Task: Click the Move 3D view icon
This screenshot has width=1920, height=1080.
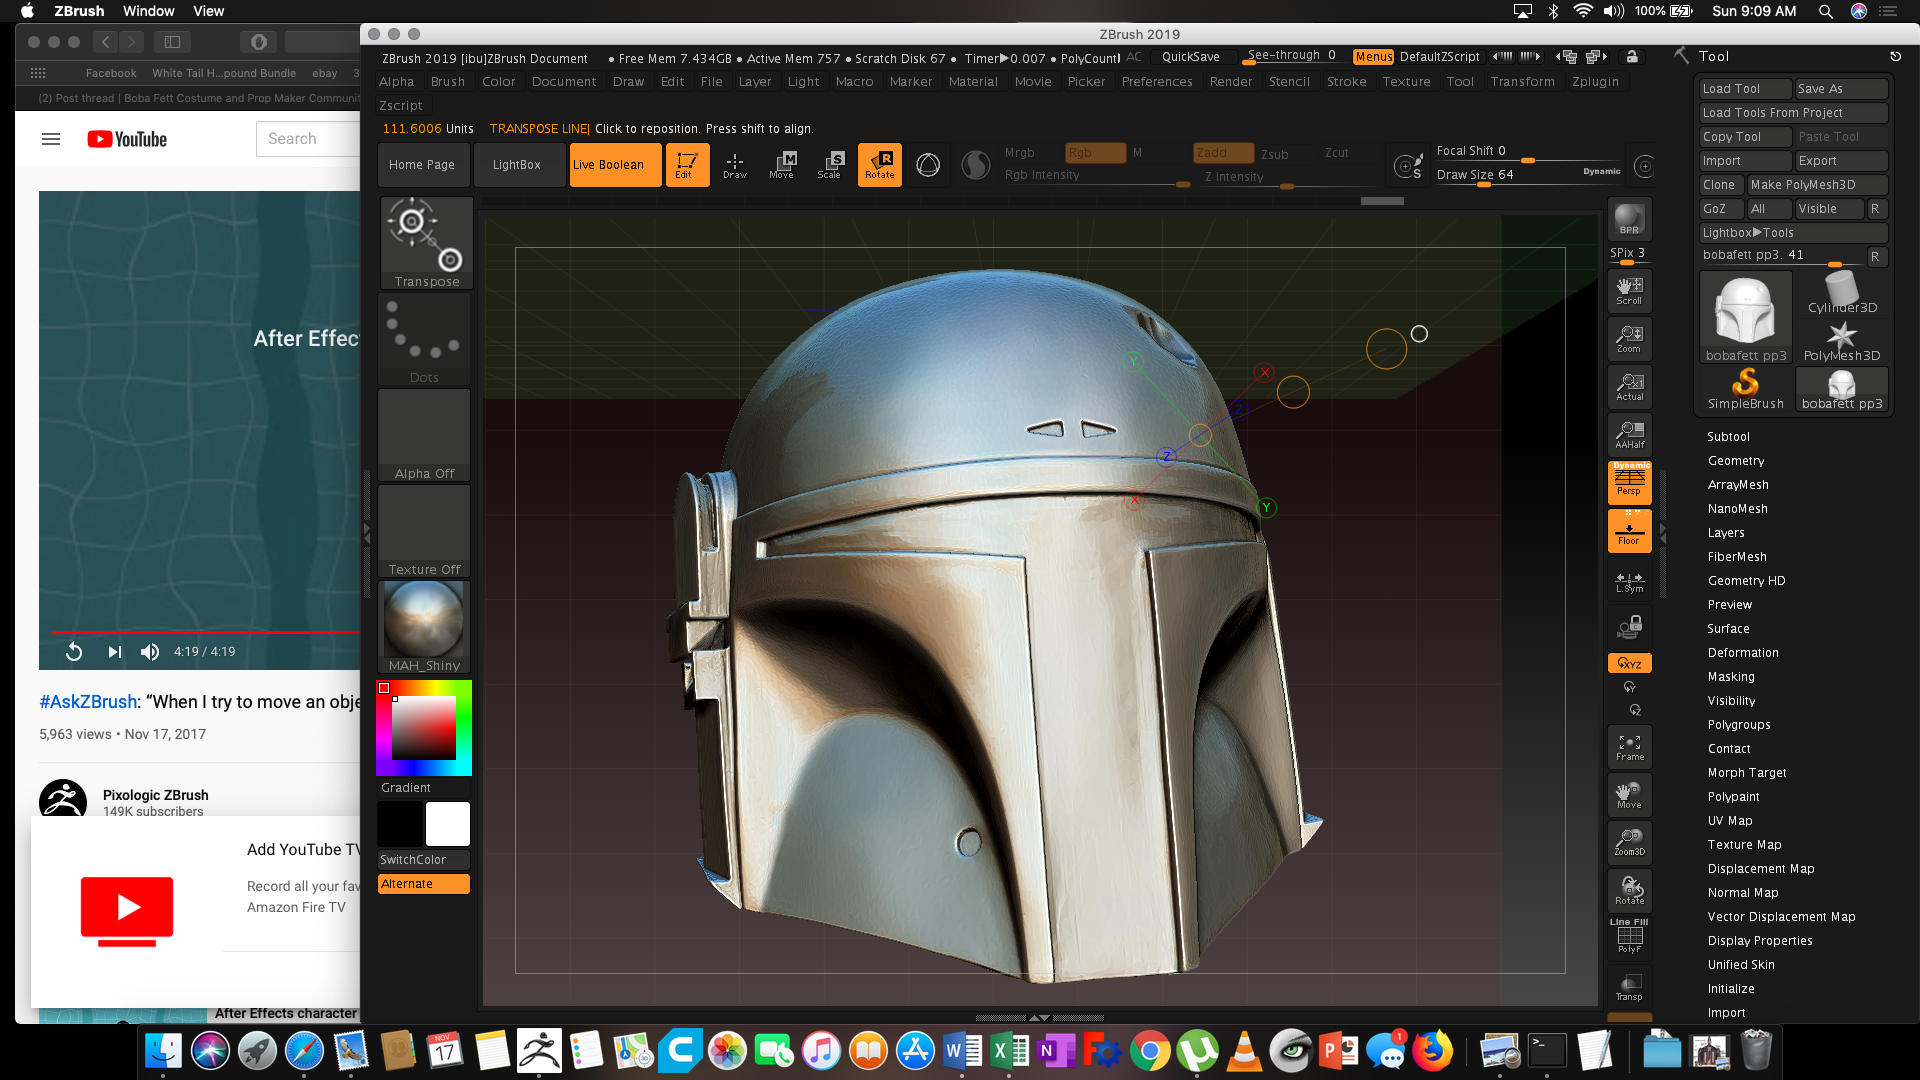Action: pos(1629,795)
